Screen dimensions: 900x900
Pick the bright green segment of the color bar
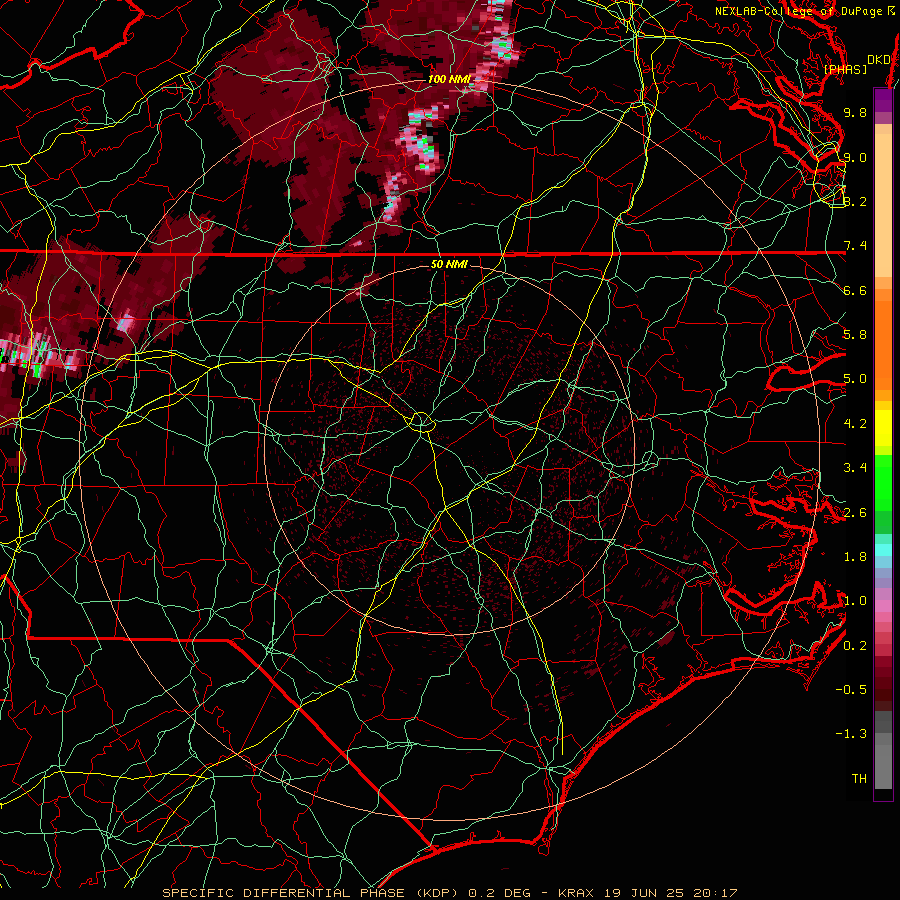pos(883,482)
